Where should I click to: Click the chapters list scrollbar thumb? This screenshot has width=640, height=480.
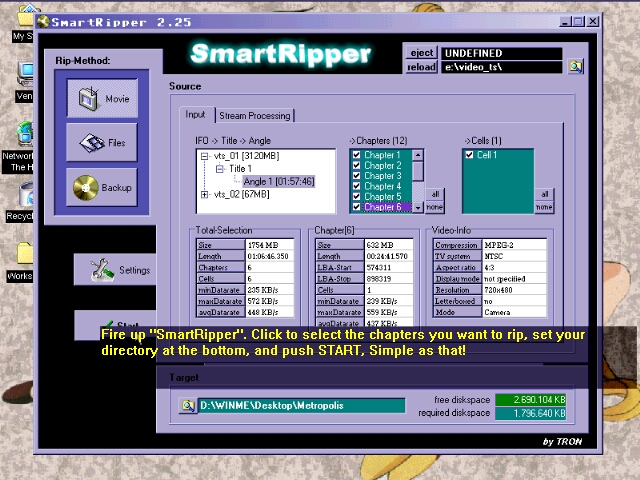pyautogui.click(x=418, y=171)
